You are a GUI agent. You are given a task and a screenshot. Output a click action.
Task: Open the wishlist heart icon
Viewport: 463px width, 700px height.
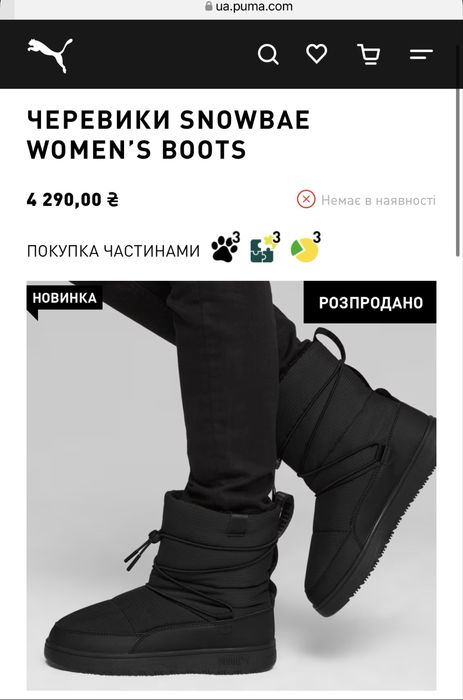[317, 54]
